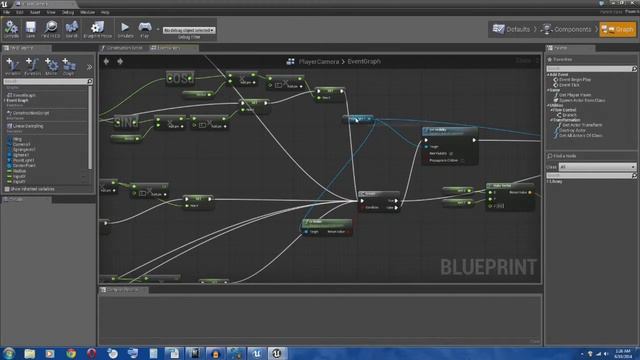Open Chrome from the Windows taskbar
This screenshot has width=640, height=360.
coord(71,353)
